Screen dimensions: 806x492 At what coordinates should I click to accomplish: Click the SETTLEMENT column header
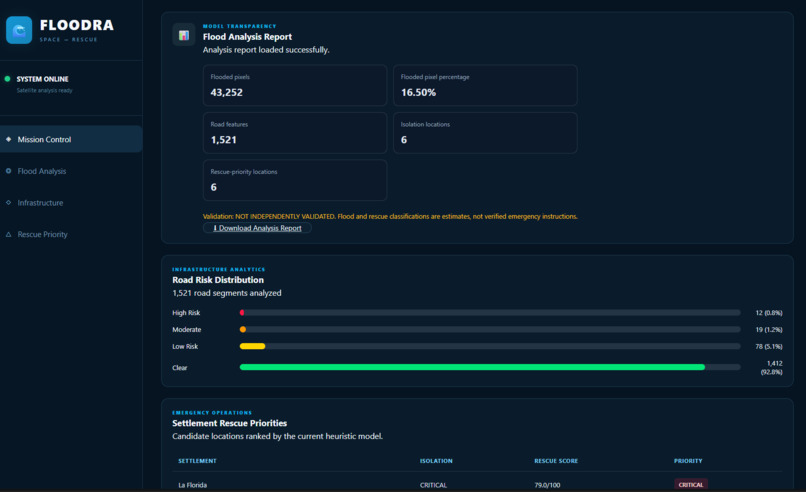[197, 461]
